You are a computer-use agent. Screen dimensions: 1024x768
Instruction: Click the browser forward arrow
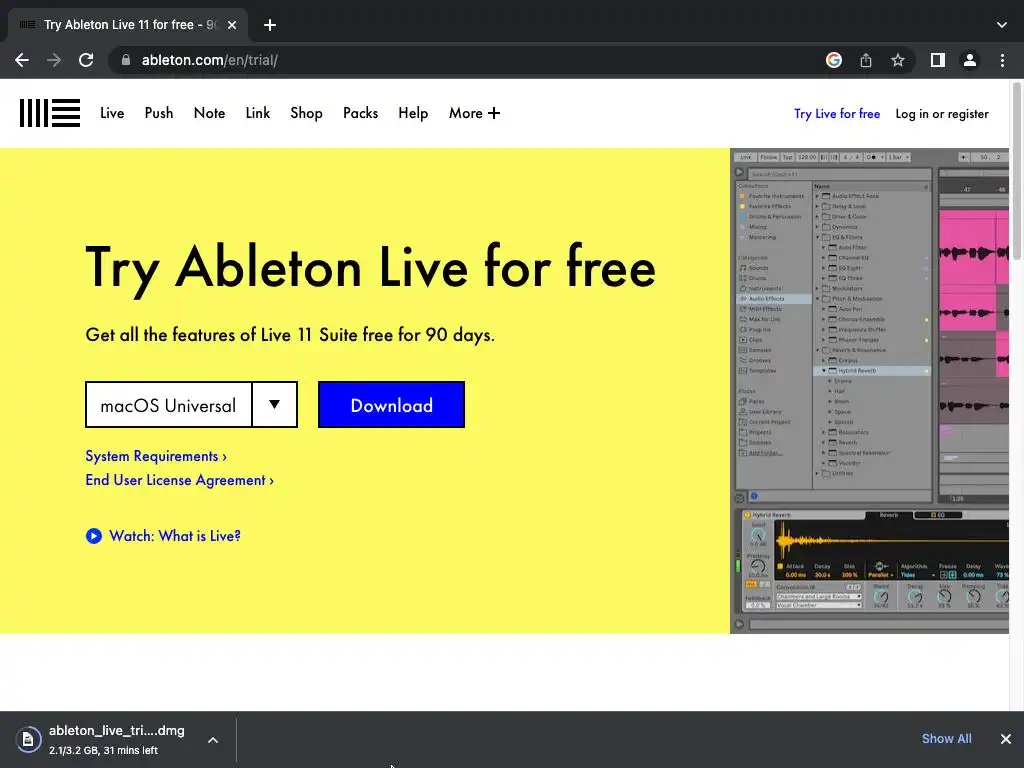(x=54, y=60)
